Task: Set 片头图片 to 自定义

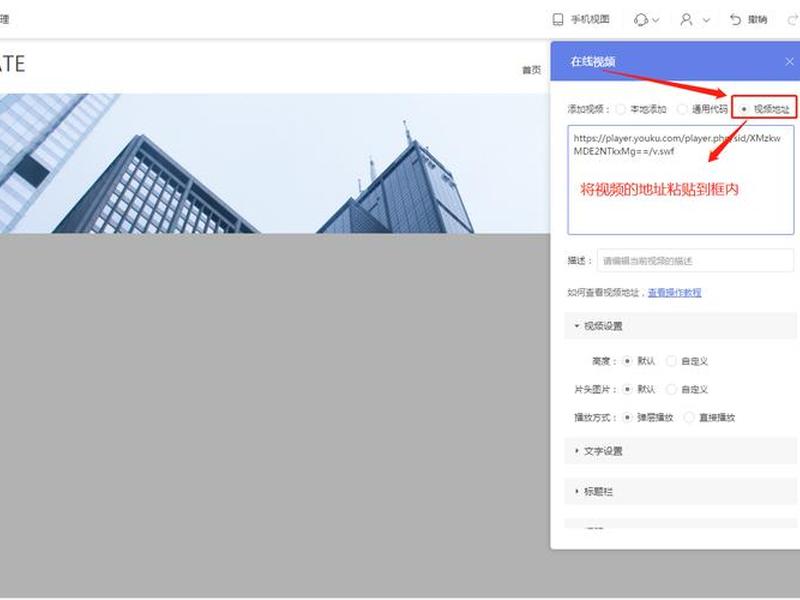Action: [x=671, y=389]
